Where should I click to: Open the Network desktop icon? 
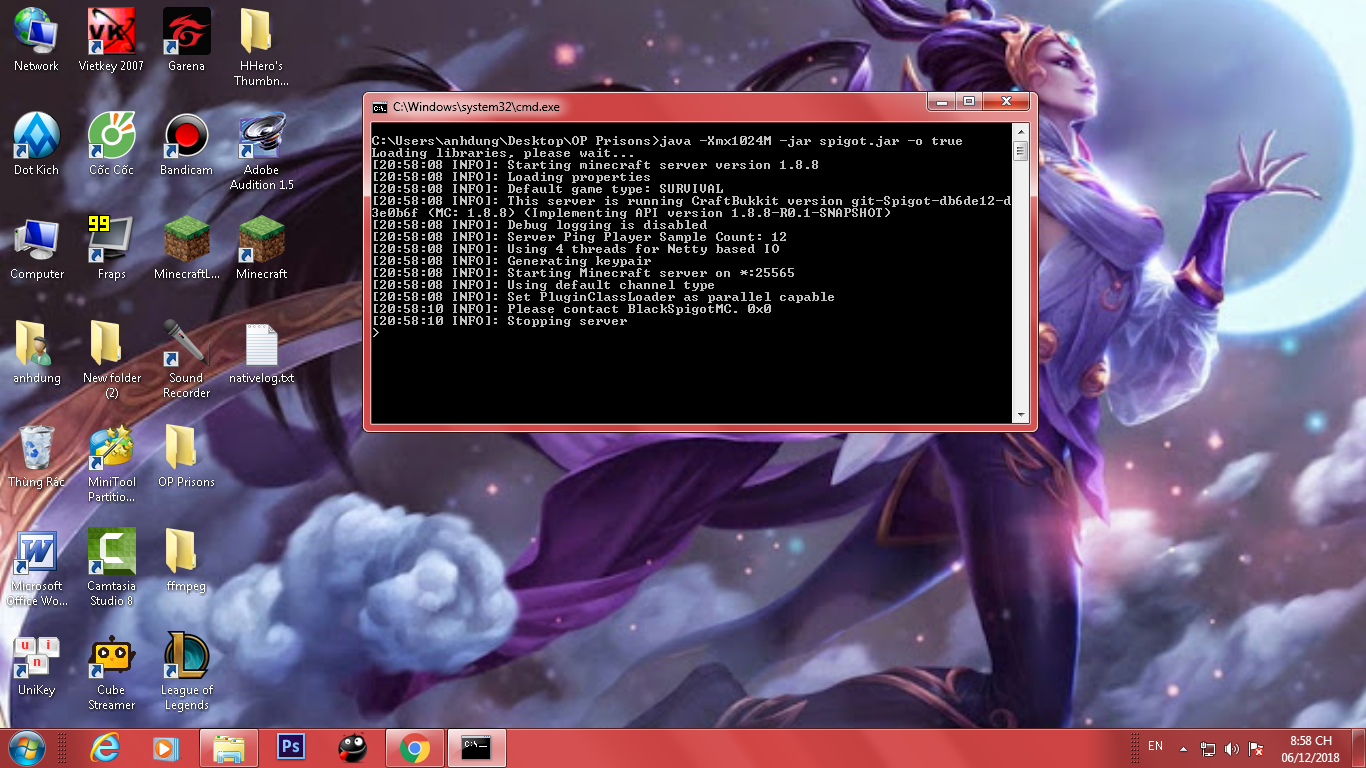(36, 40)
